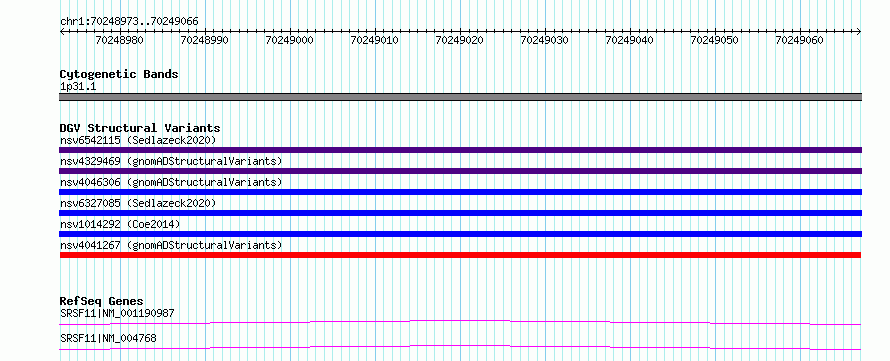
Task: Click the blue bar under nsv4046306
Action: pyautogui.click(x=460, y=192)
